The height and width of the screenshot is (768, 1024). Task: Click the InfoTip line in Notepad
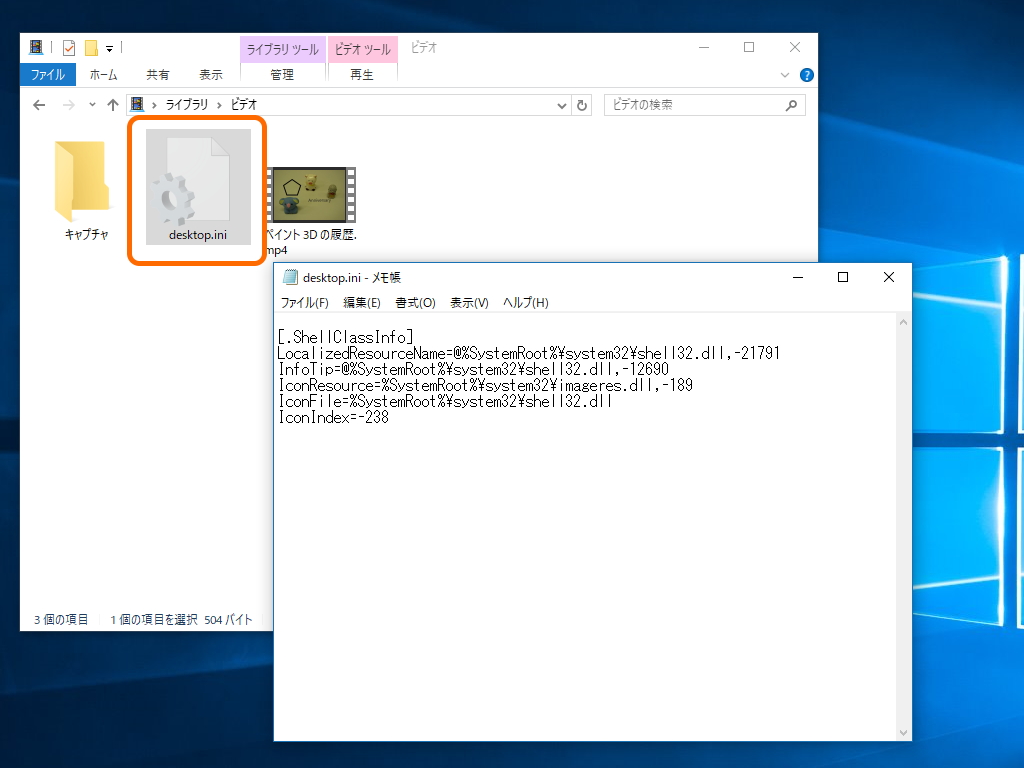pyautogui.click(x=473, y=369)
